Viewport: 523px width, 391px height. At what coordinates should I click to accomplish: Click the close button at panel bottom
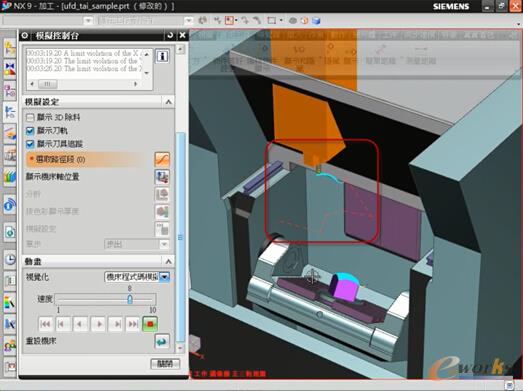click(165, 363)
